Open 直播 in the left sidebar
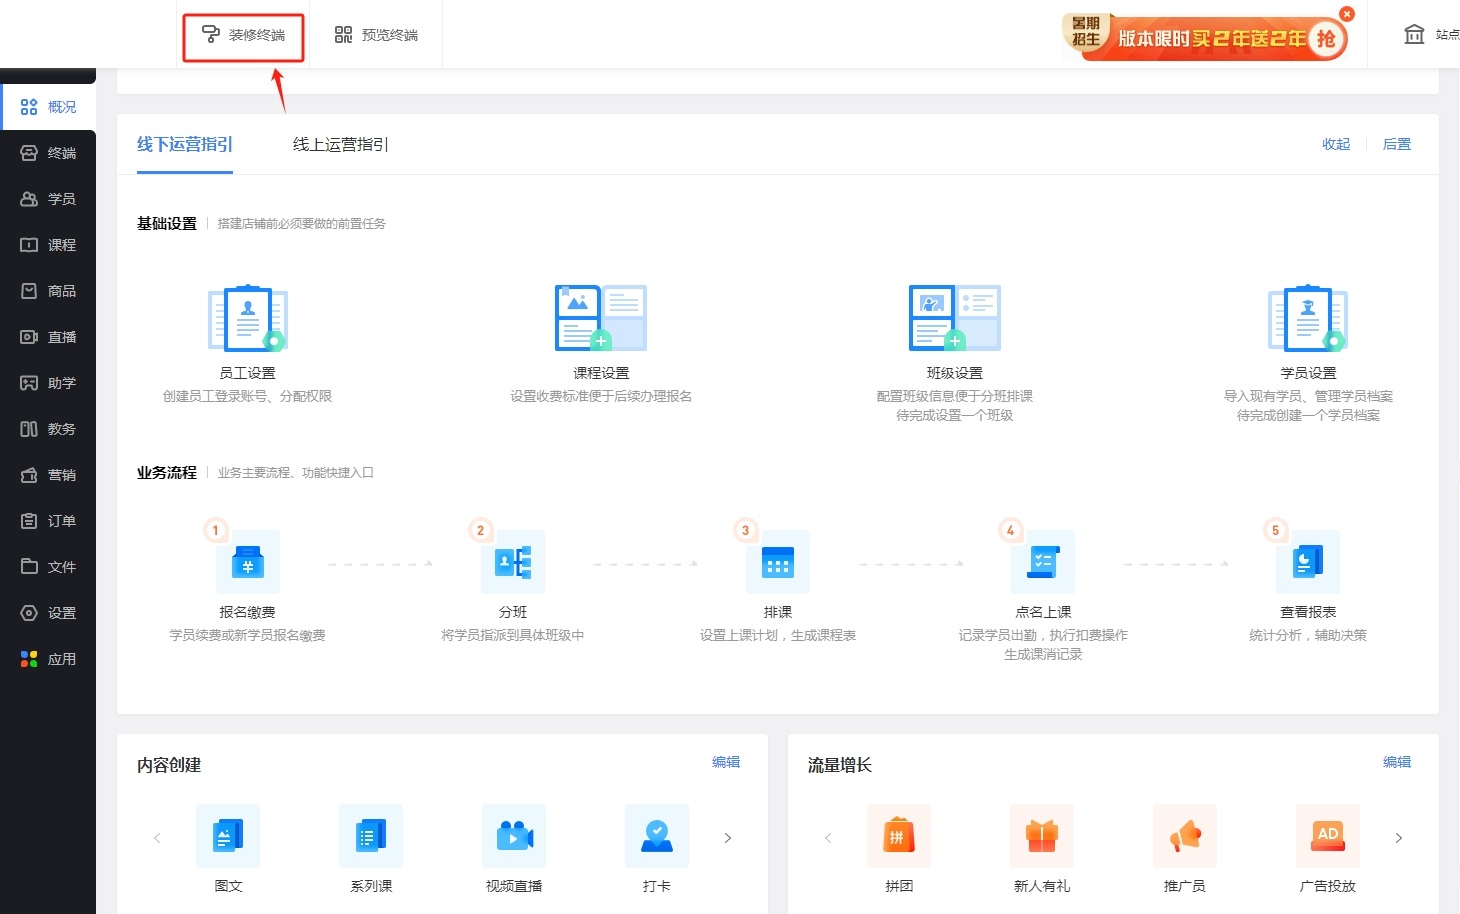The image size is (1460, 914). (x=48, y=337)
